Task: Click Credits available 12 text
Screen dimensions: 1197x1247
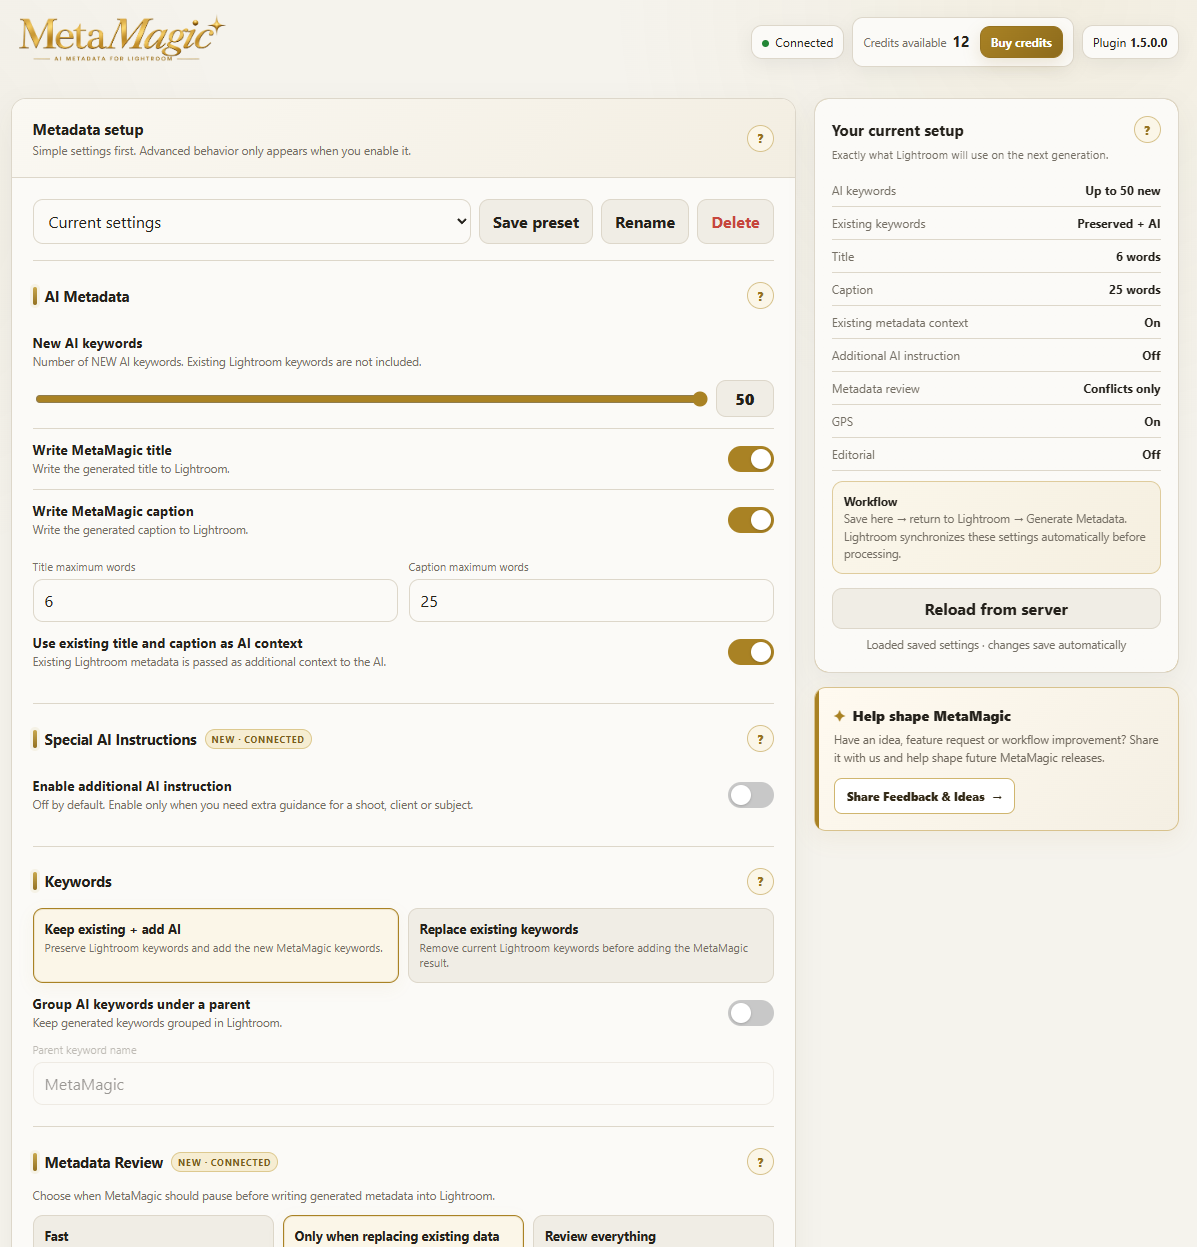Action: (916, 42)
